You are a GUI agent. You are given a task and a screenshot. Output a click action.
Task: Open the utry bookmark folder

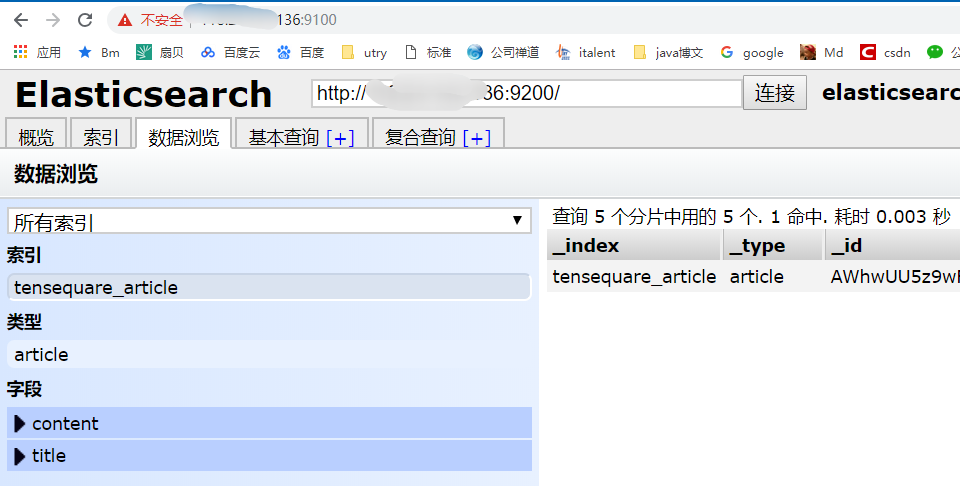(364, 53)
